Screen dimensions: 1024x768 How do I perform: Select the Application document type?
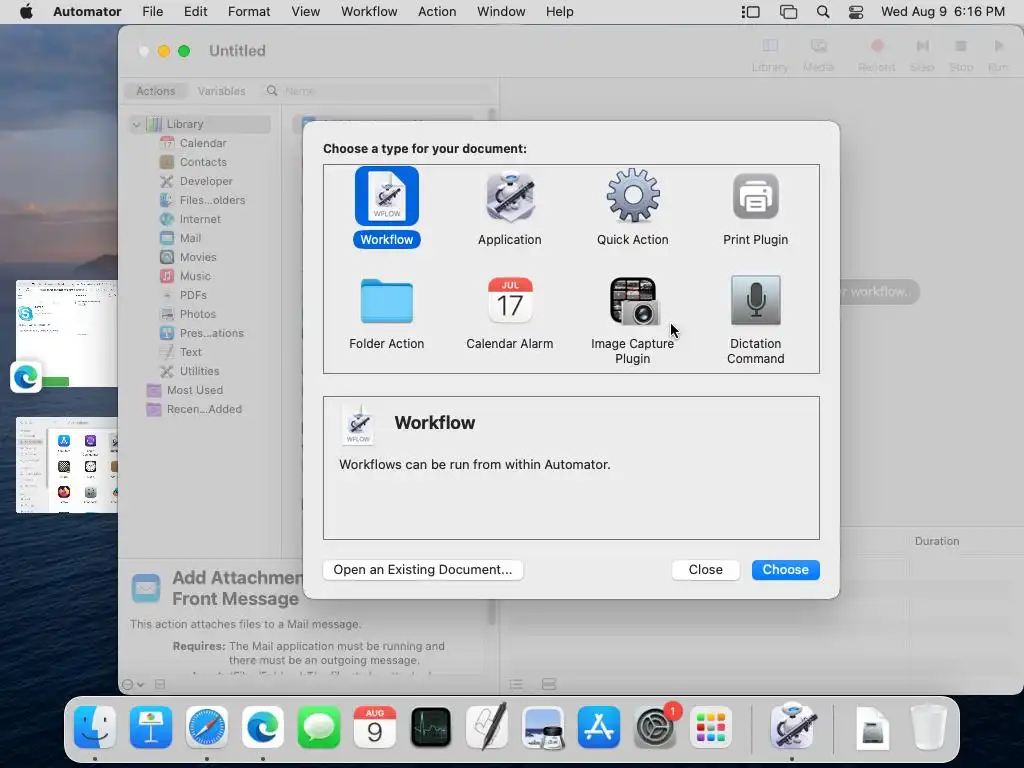pos(509,208)
